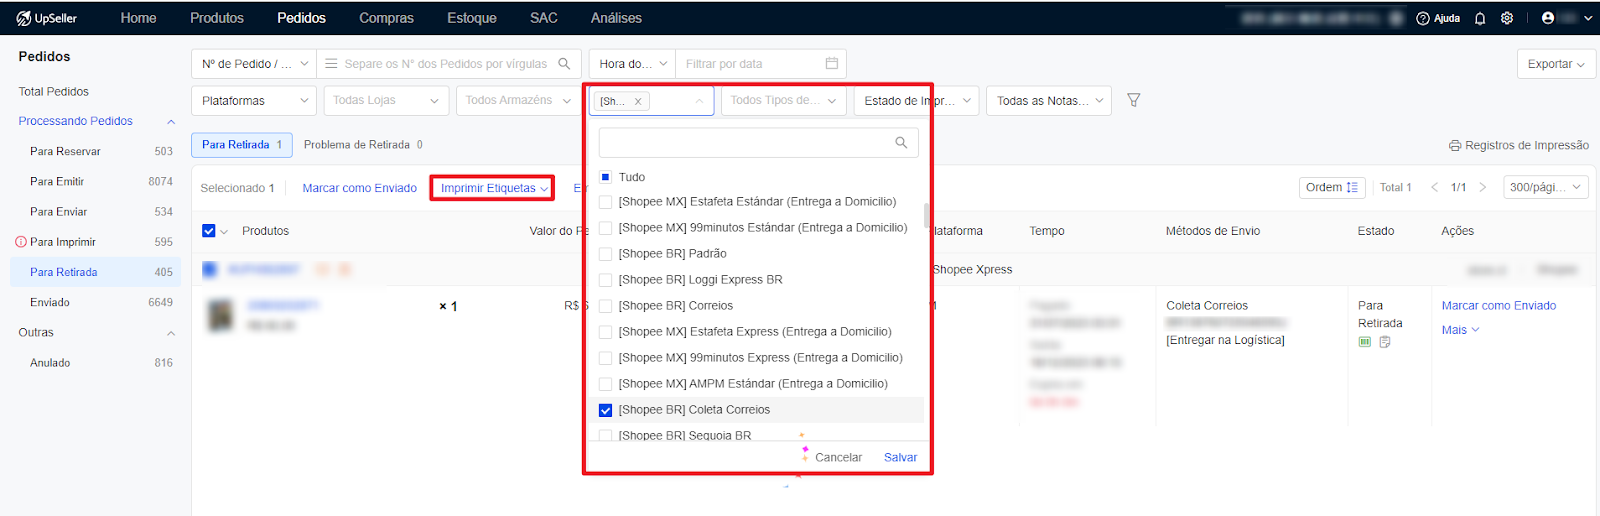Click the Imprimir Etiquetas button

(494, 188)
